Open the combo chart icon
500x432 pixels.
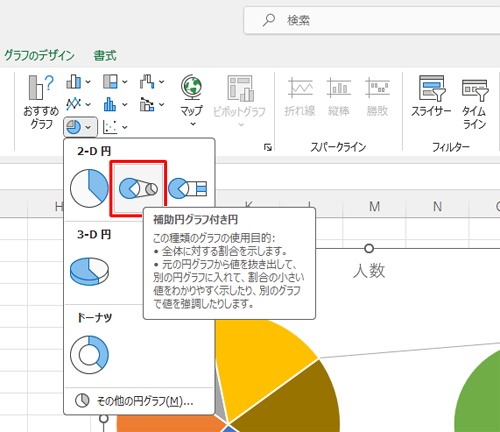click(x=147, y=104)
